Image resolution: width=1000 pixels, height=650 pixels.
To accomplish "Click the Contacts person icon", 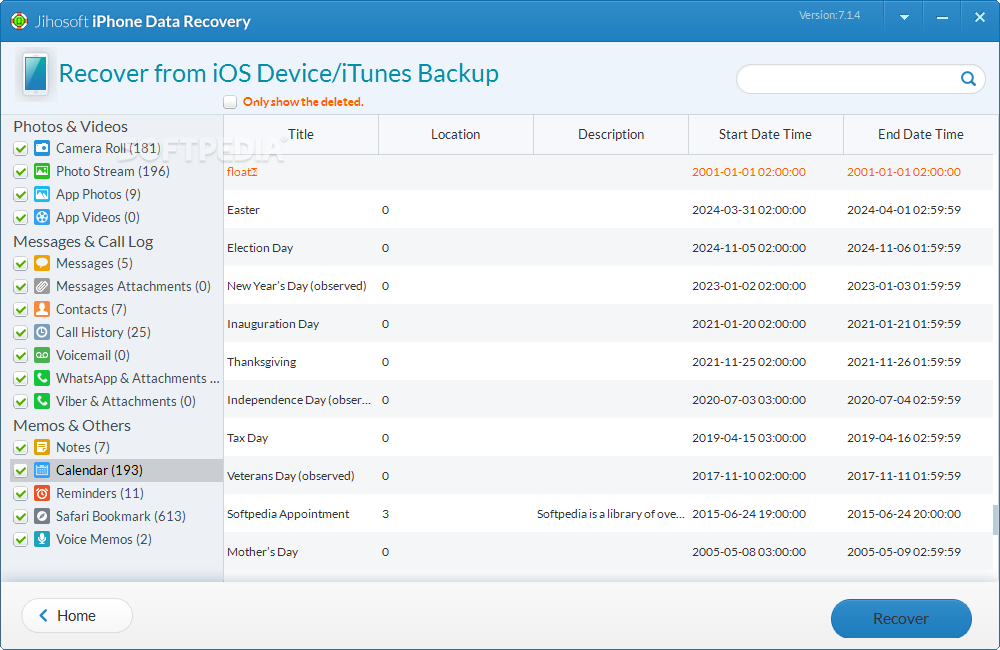I will point(42,309).
